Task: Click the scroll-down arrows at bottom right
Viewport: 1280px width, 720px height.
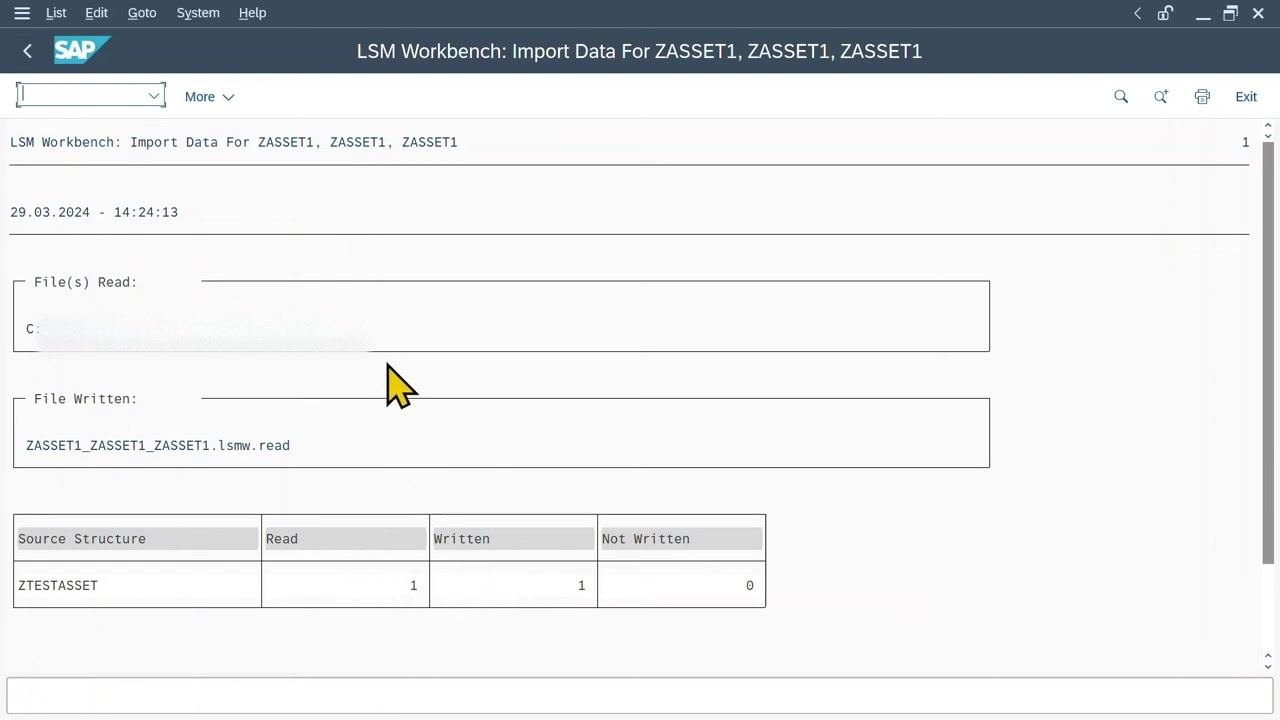Action: (x=1268, y=661)
